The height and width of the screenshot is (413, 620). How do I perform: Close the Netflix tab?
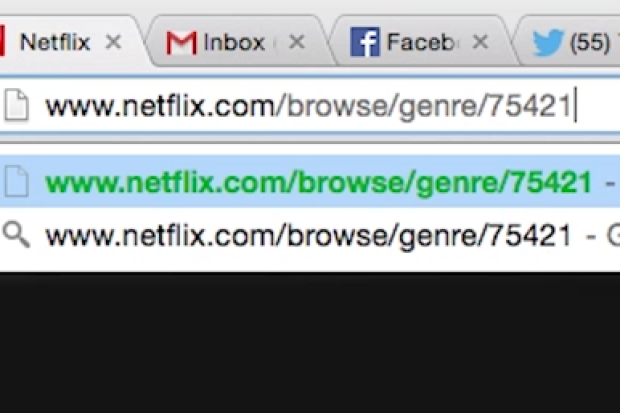tap(113, 42)
